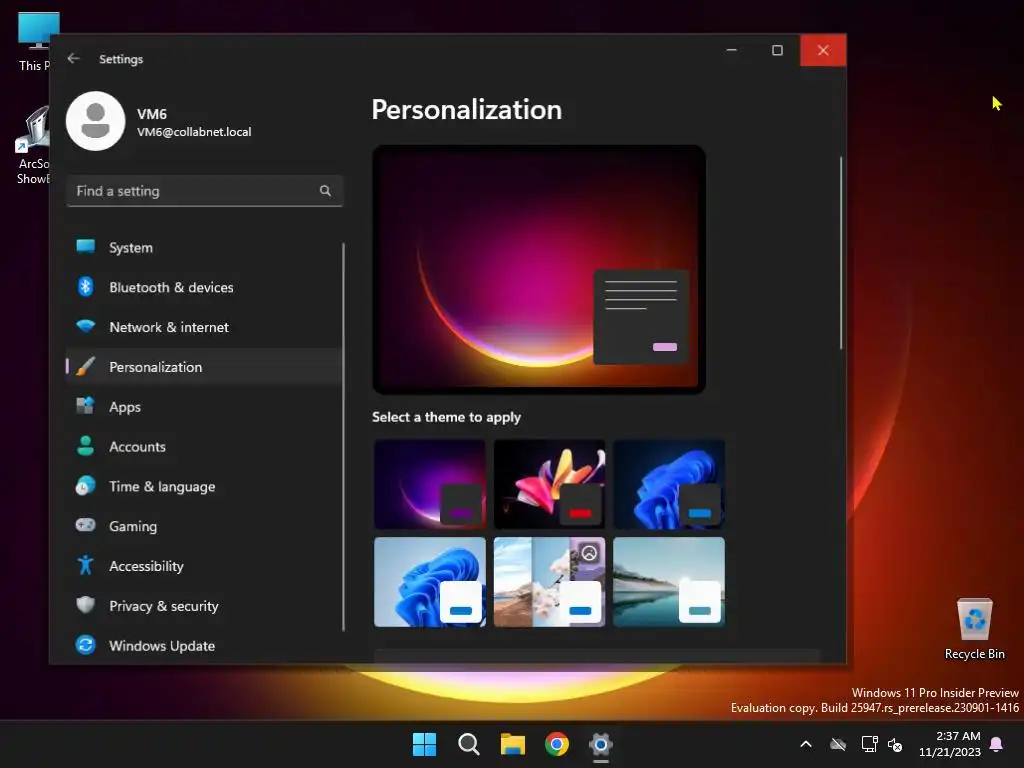The height and width of the screenshot is (768, 1024).
Task: Select System in settings sidebar
Action: tap(204, 248)
